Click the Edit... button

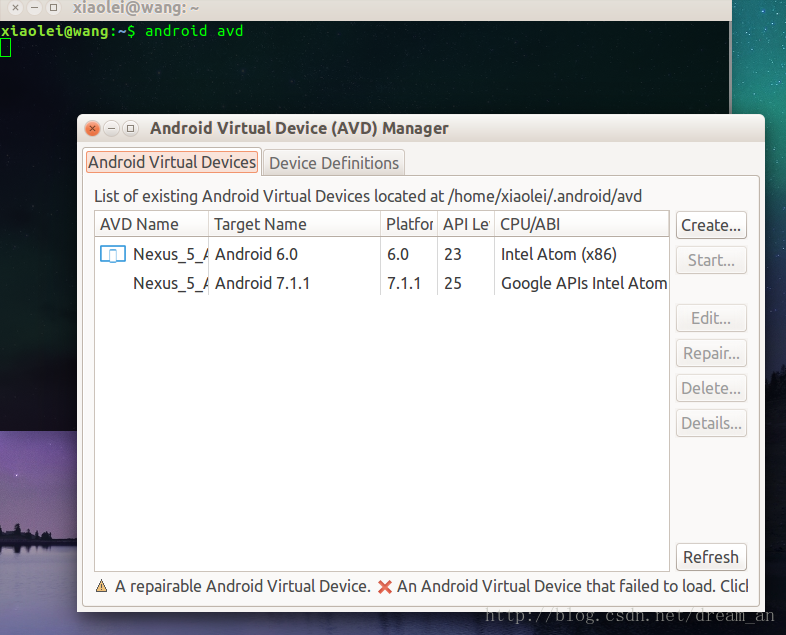[711, 318]
